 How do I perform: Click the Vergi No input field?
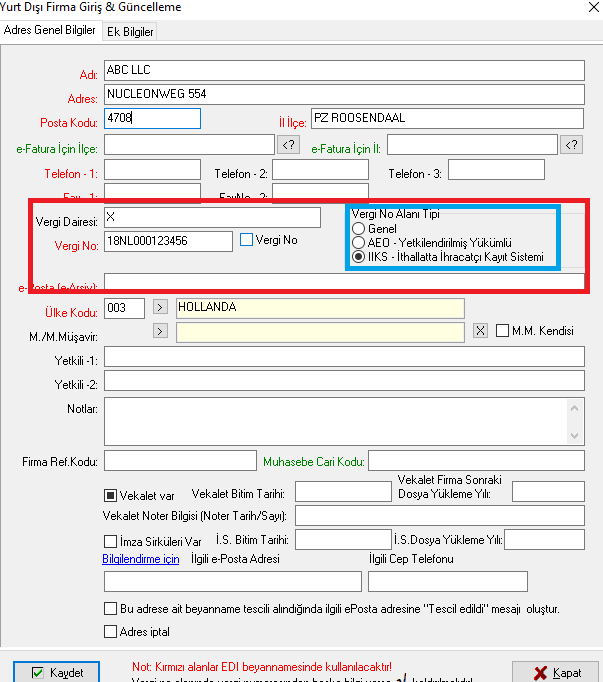tap(168, 241)
